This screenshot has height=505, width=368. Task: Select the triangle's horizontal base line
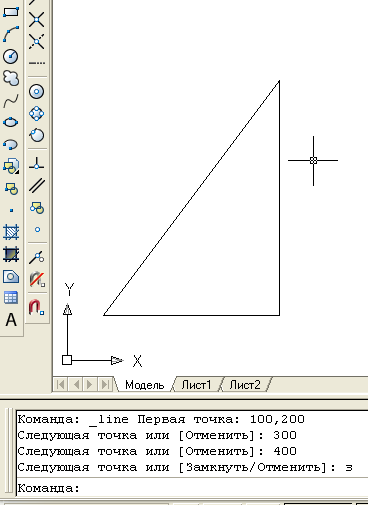tap(191, 315)
